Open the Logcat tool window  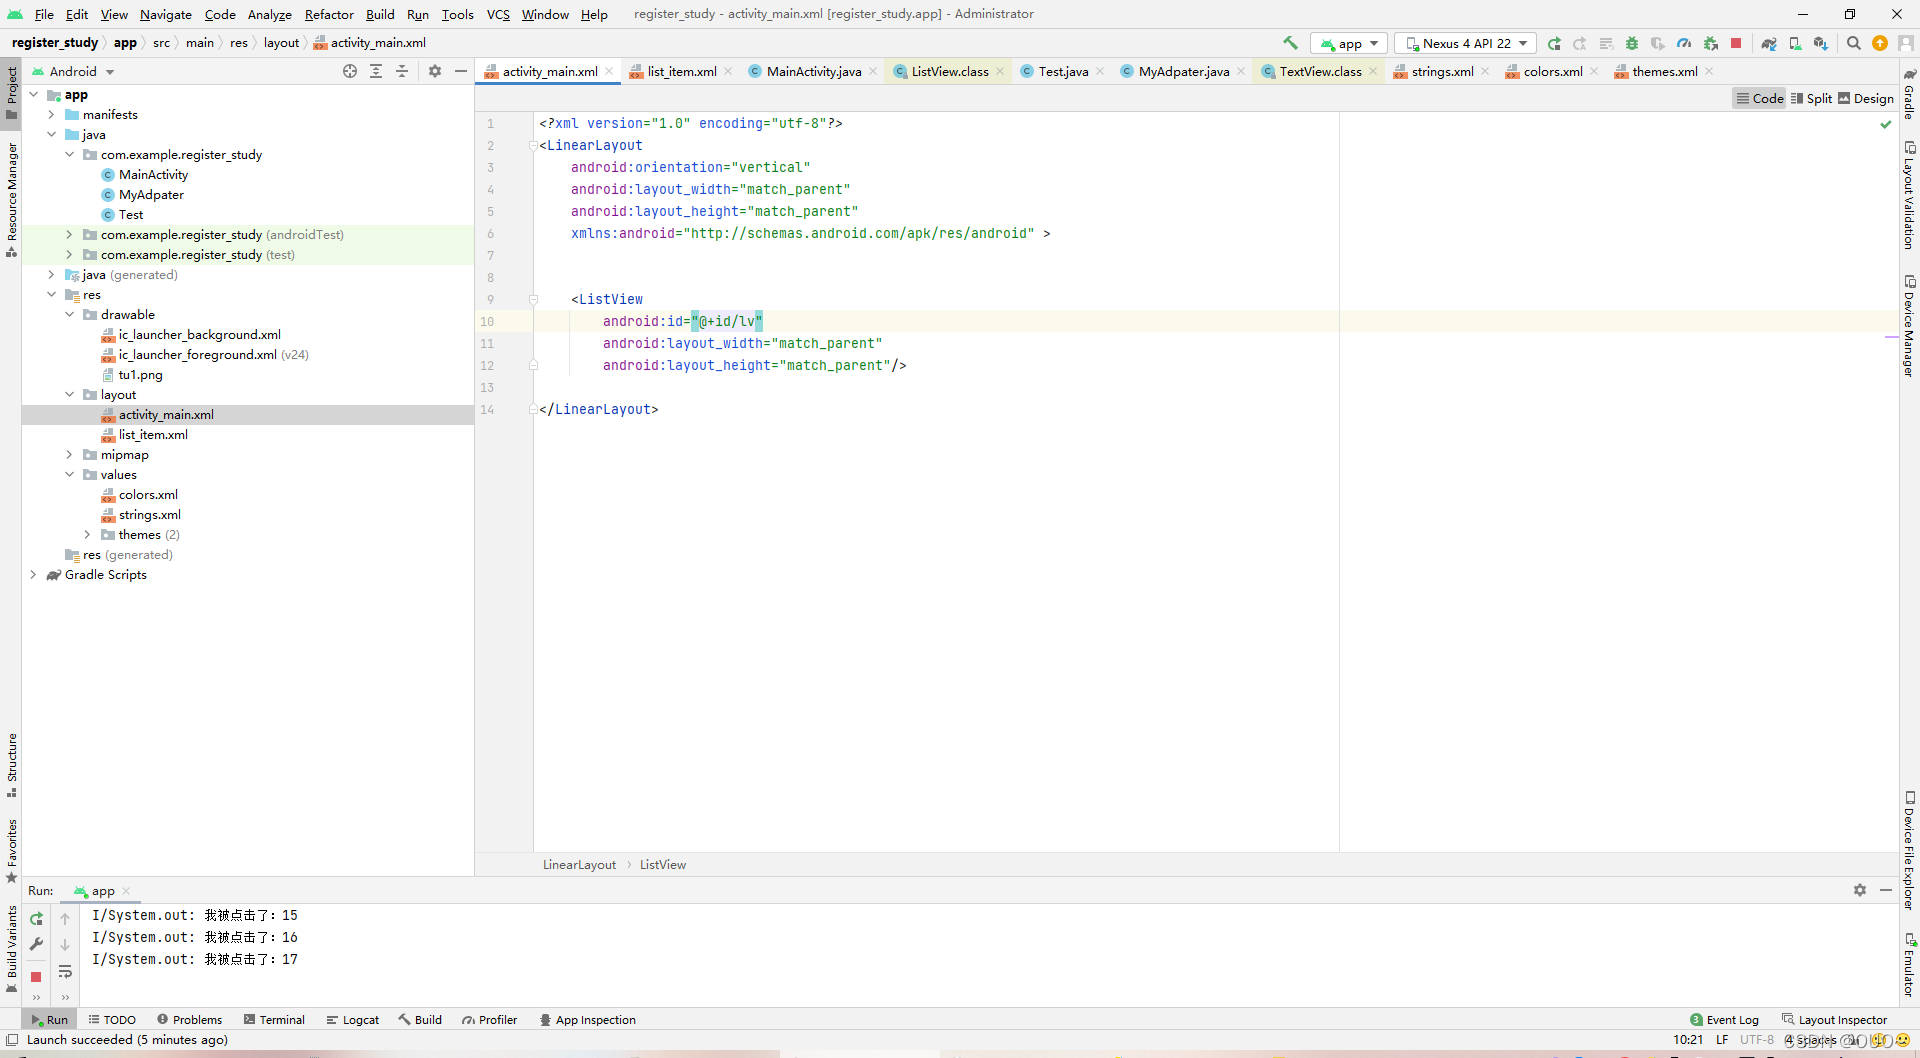point(353,1019)
